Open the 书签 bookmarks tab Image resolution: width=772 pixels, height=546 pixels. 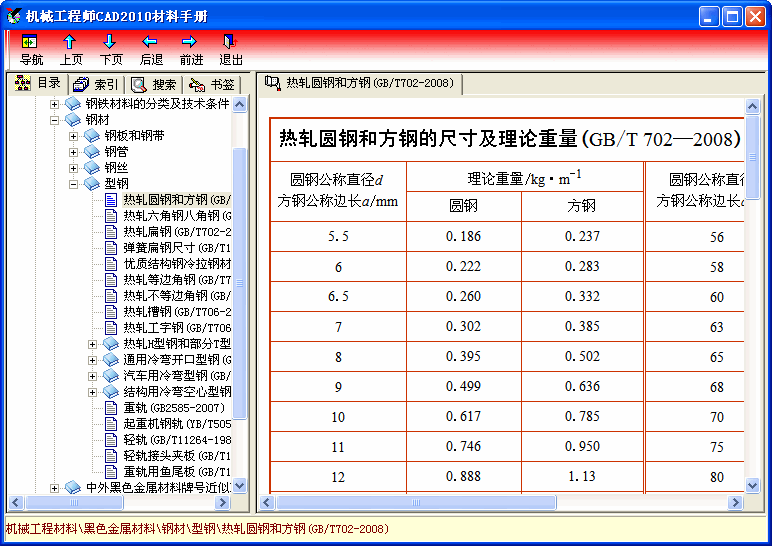point(212,85)
